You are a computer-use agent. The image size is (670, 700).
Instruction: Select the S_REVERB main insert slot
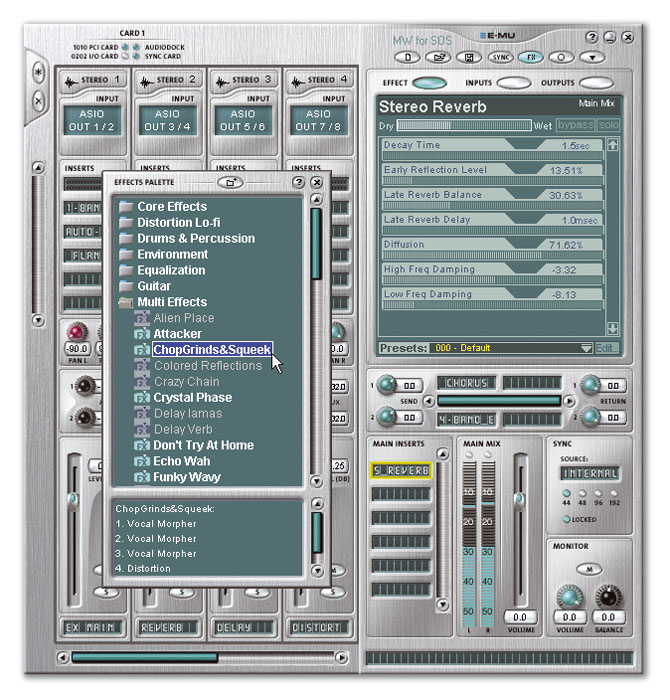400,470
